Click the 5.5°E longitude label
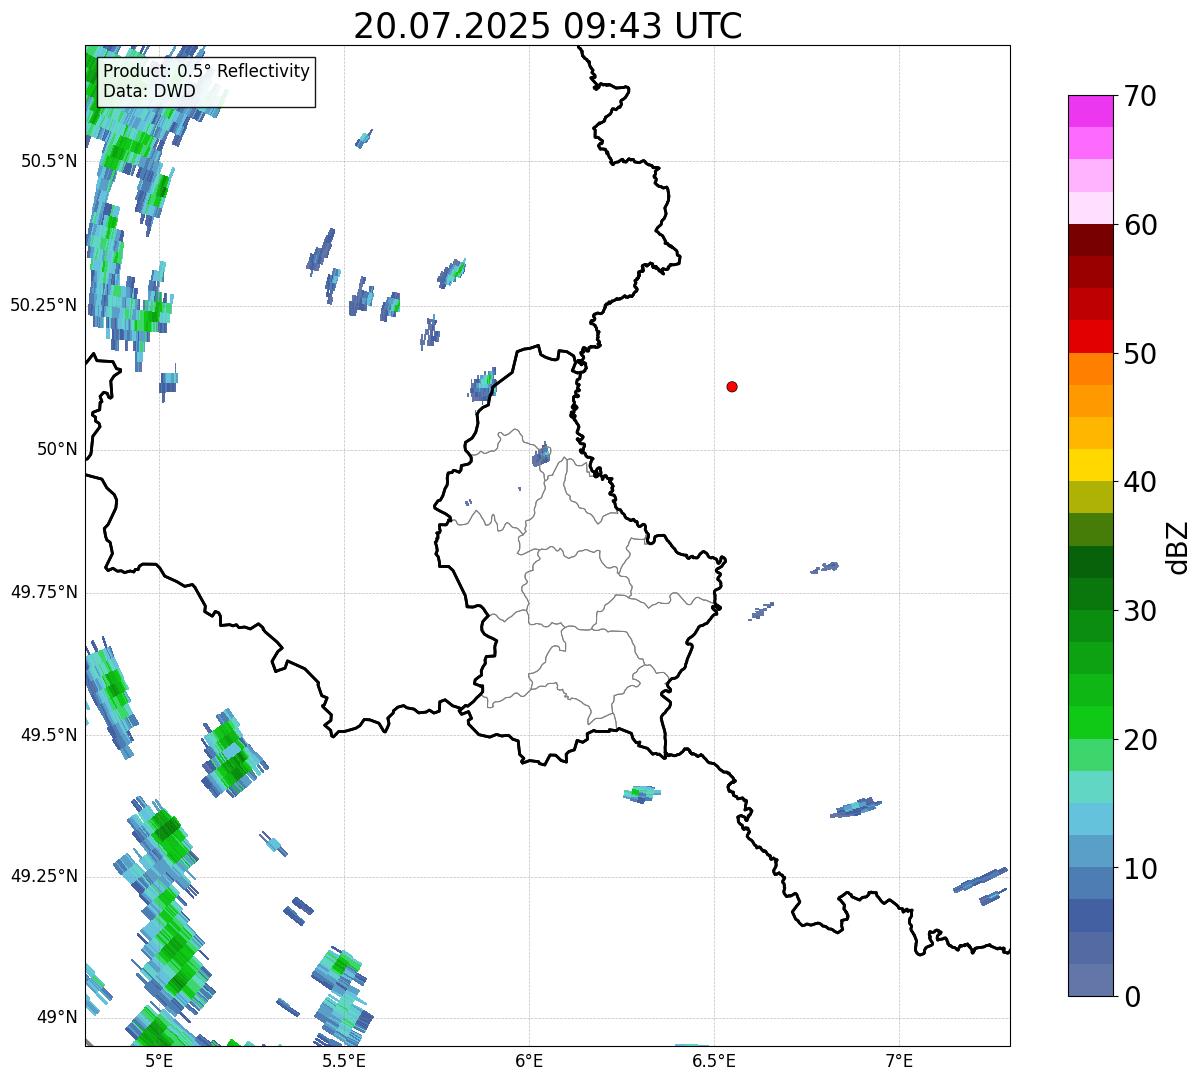1202x1081 pixels. [x=344, y=1060]
